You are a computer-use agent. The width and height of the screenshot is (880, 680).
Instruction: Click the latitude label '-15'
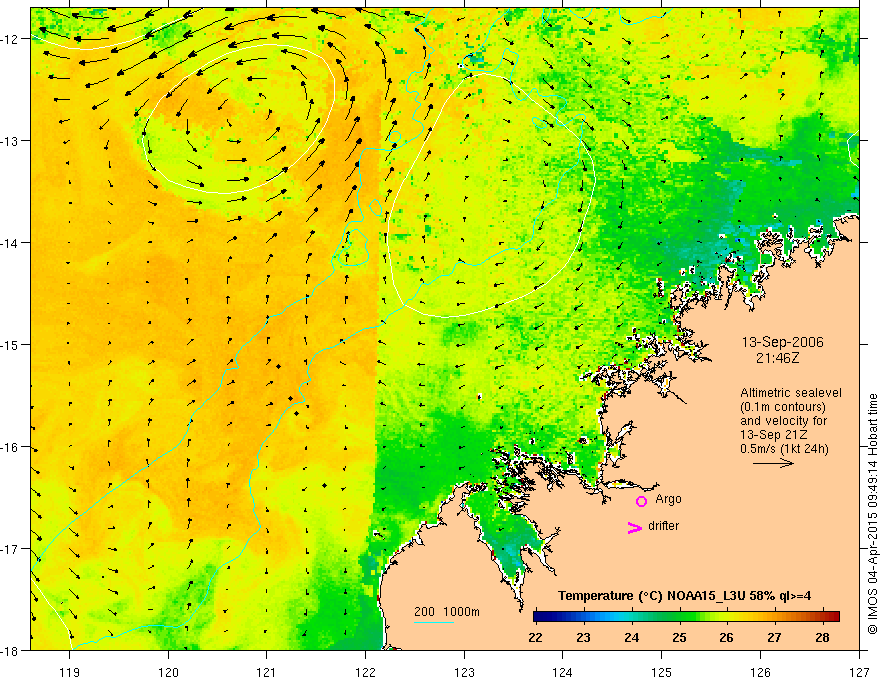[x=11, y=344]
